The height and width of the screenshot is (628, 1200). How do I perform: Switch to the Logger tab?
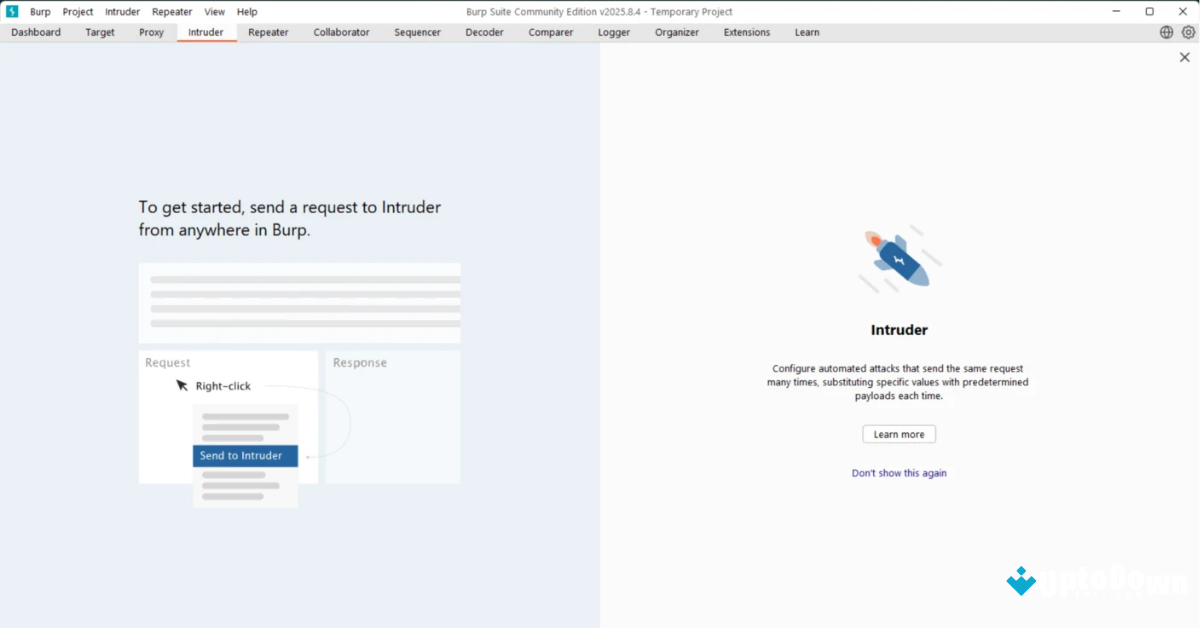(613, 32)
